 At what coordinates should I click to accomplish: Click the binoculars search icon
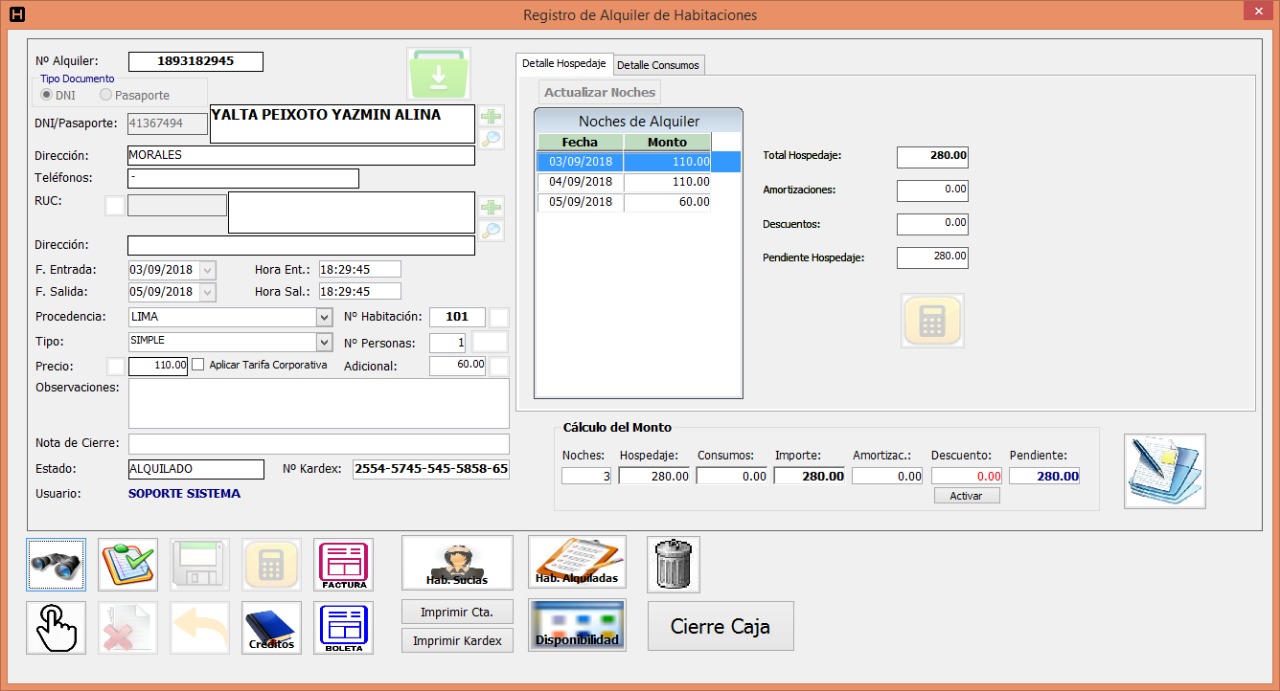click(56, 565)
